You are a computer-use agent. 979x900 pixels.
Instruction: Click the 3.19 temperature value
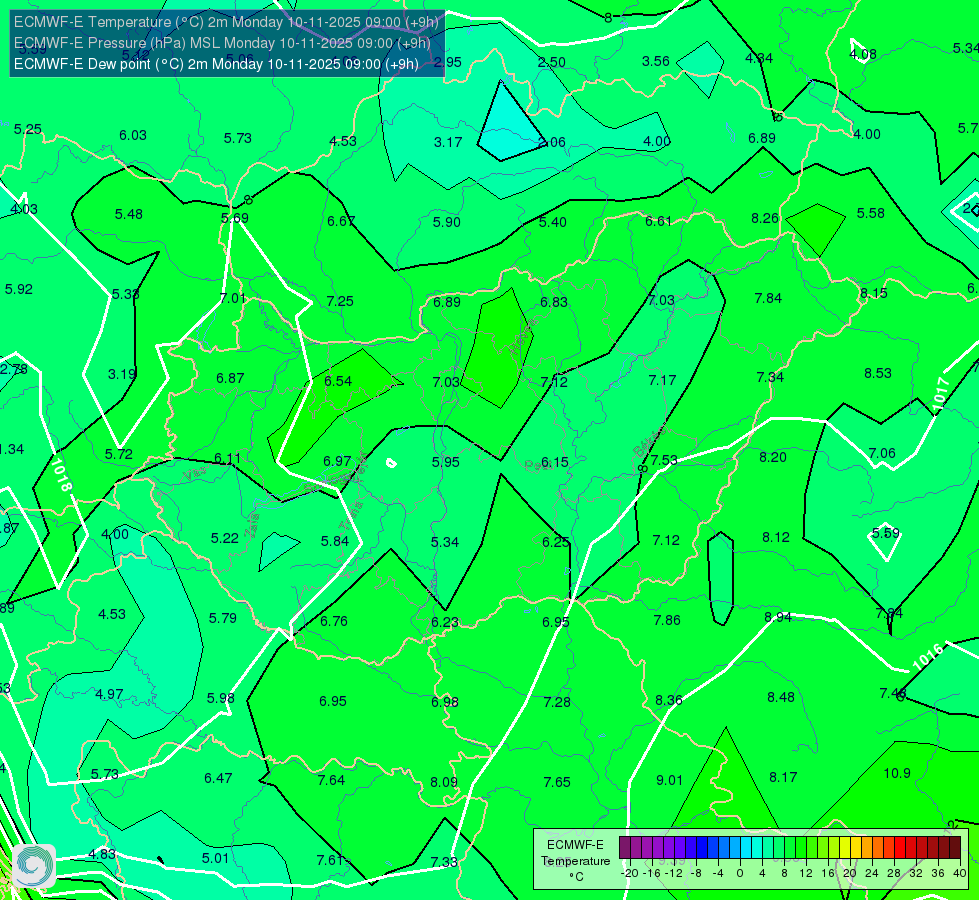tap(122, 374)
